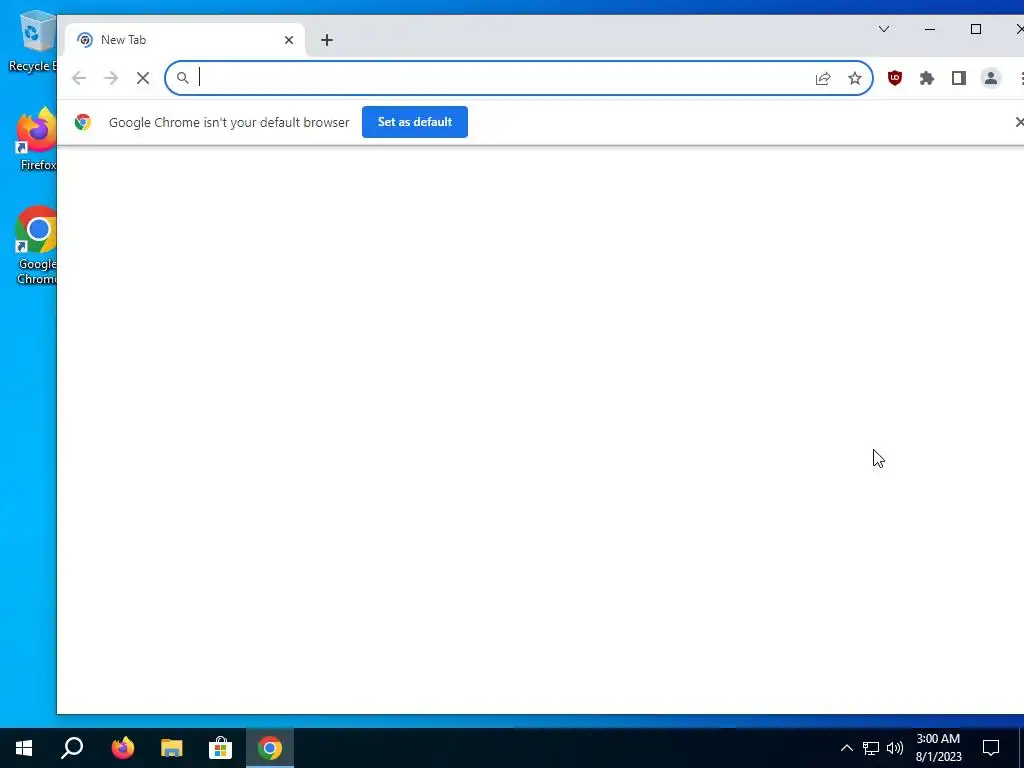The height and width of the screenshot is (768, 1024).
Task: Expand the tab search chevron
Action: [x=884, y=29]
